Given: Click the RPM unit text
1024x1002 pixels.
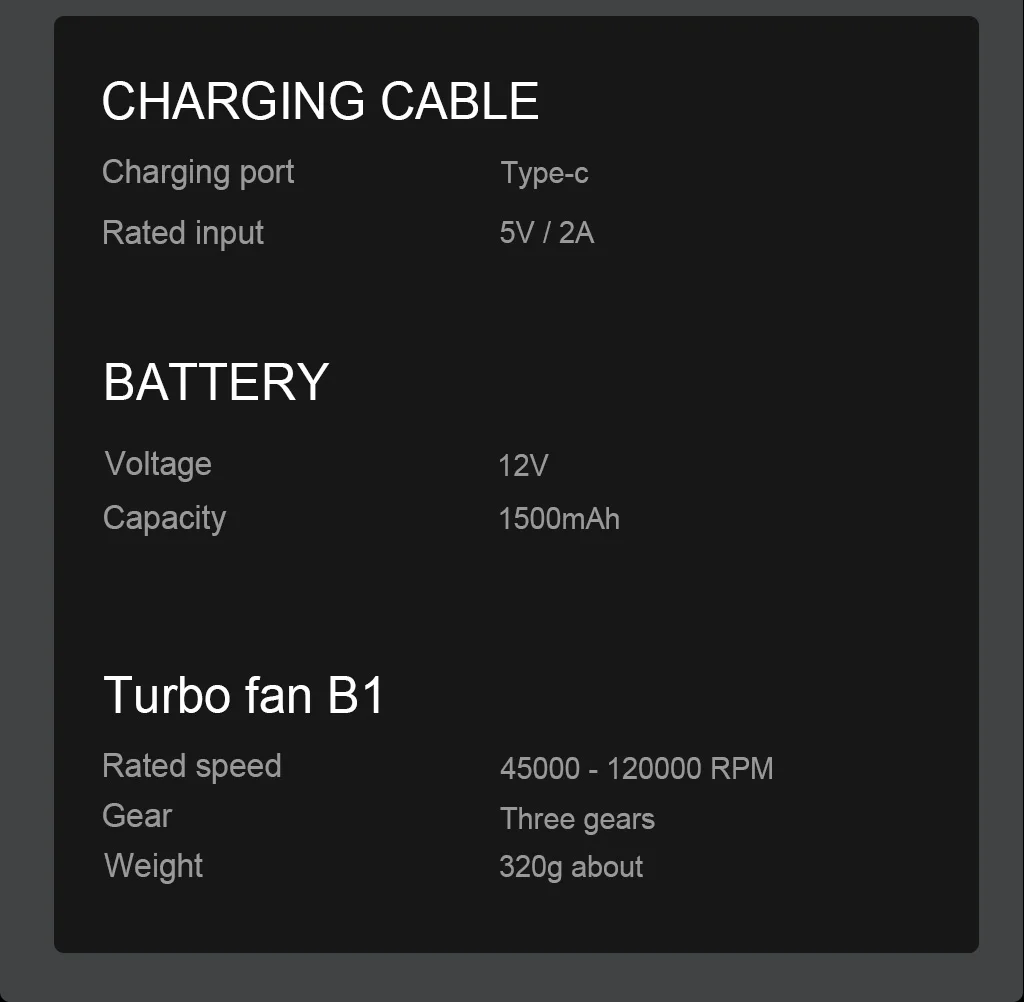Looking at the screenshot, I should point(742,768).
